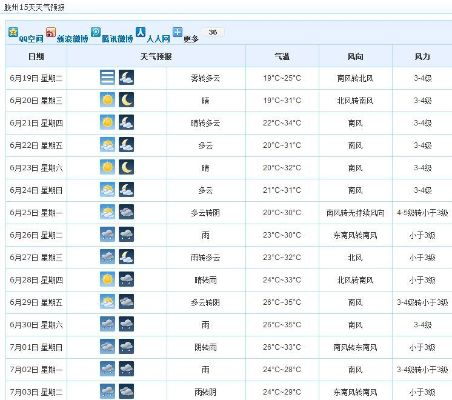Click the 6月28日 星期四 date cell
The width and height of the screenshot is (452, 400).
click(36, 280)
